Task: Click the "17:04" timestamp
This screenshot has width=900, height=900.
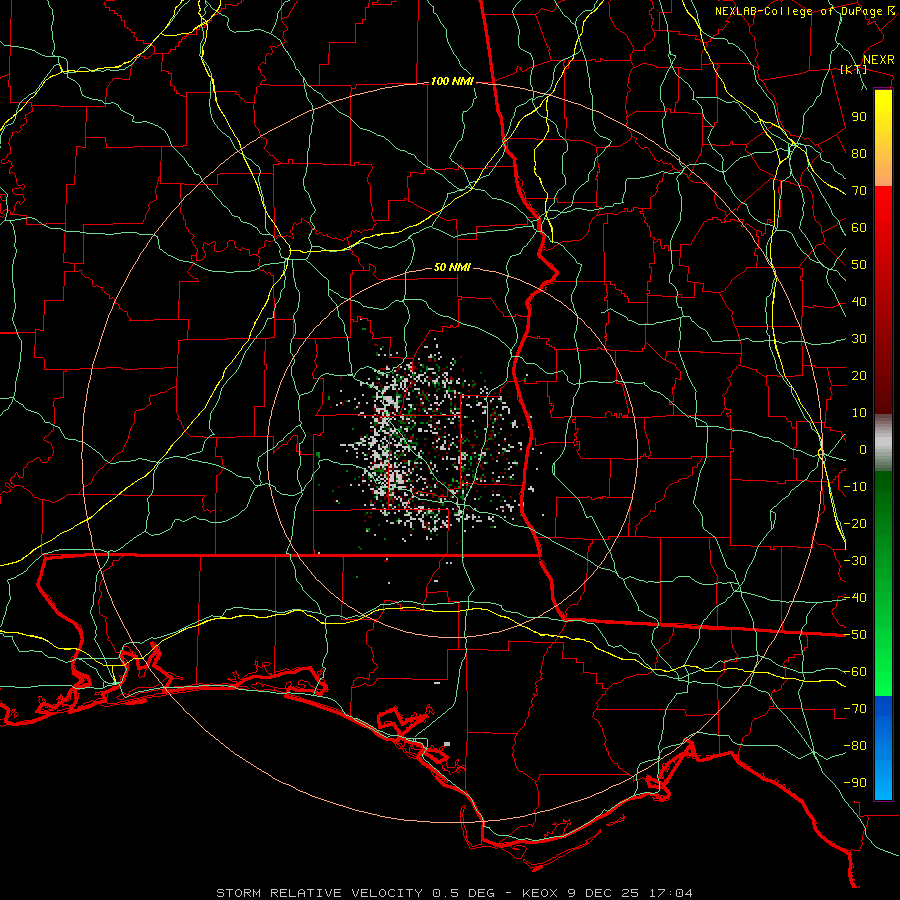Action: pos(669,893)
